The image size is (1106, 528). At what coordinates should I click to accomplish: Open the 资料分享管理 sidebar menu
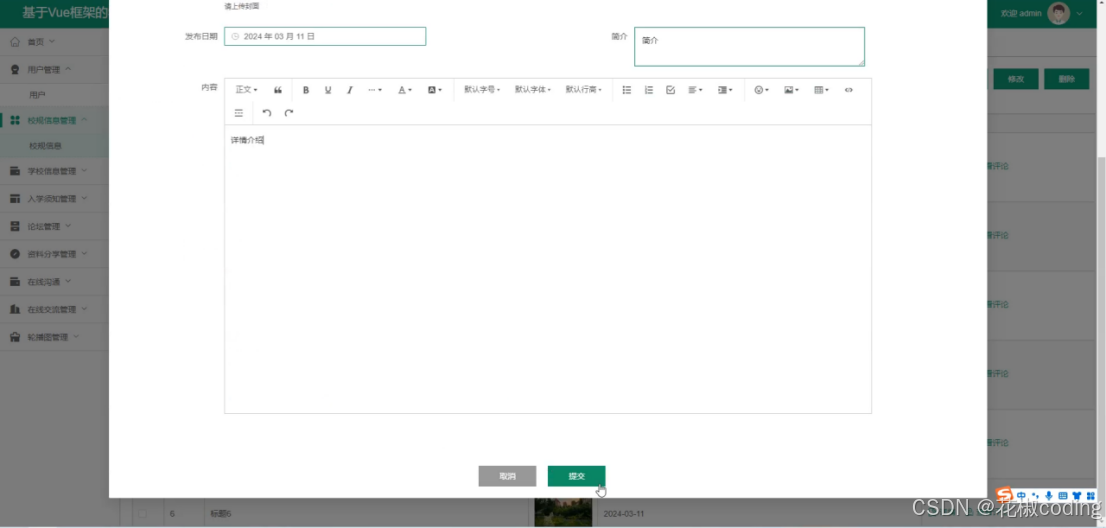point(54,254)
